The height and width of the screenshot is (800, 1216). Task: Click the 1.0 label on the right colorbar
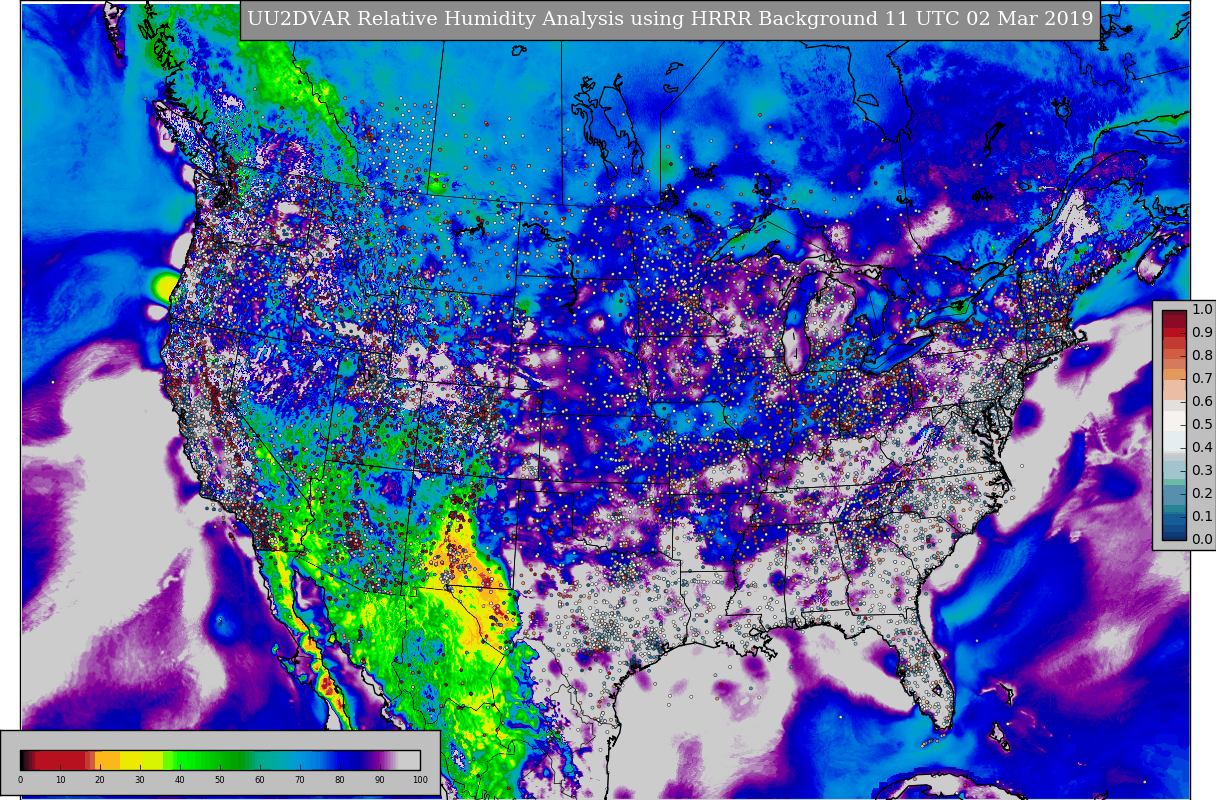click(x=1202, y=310)
